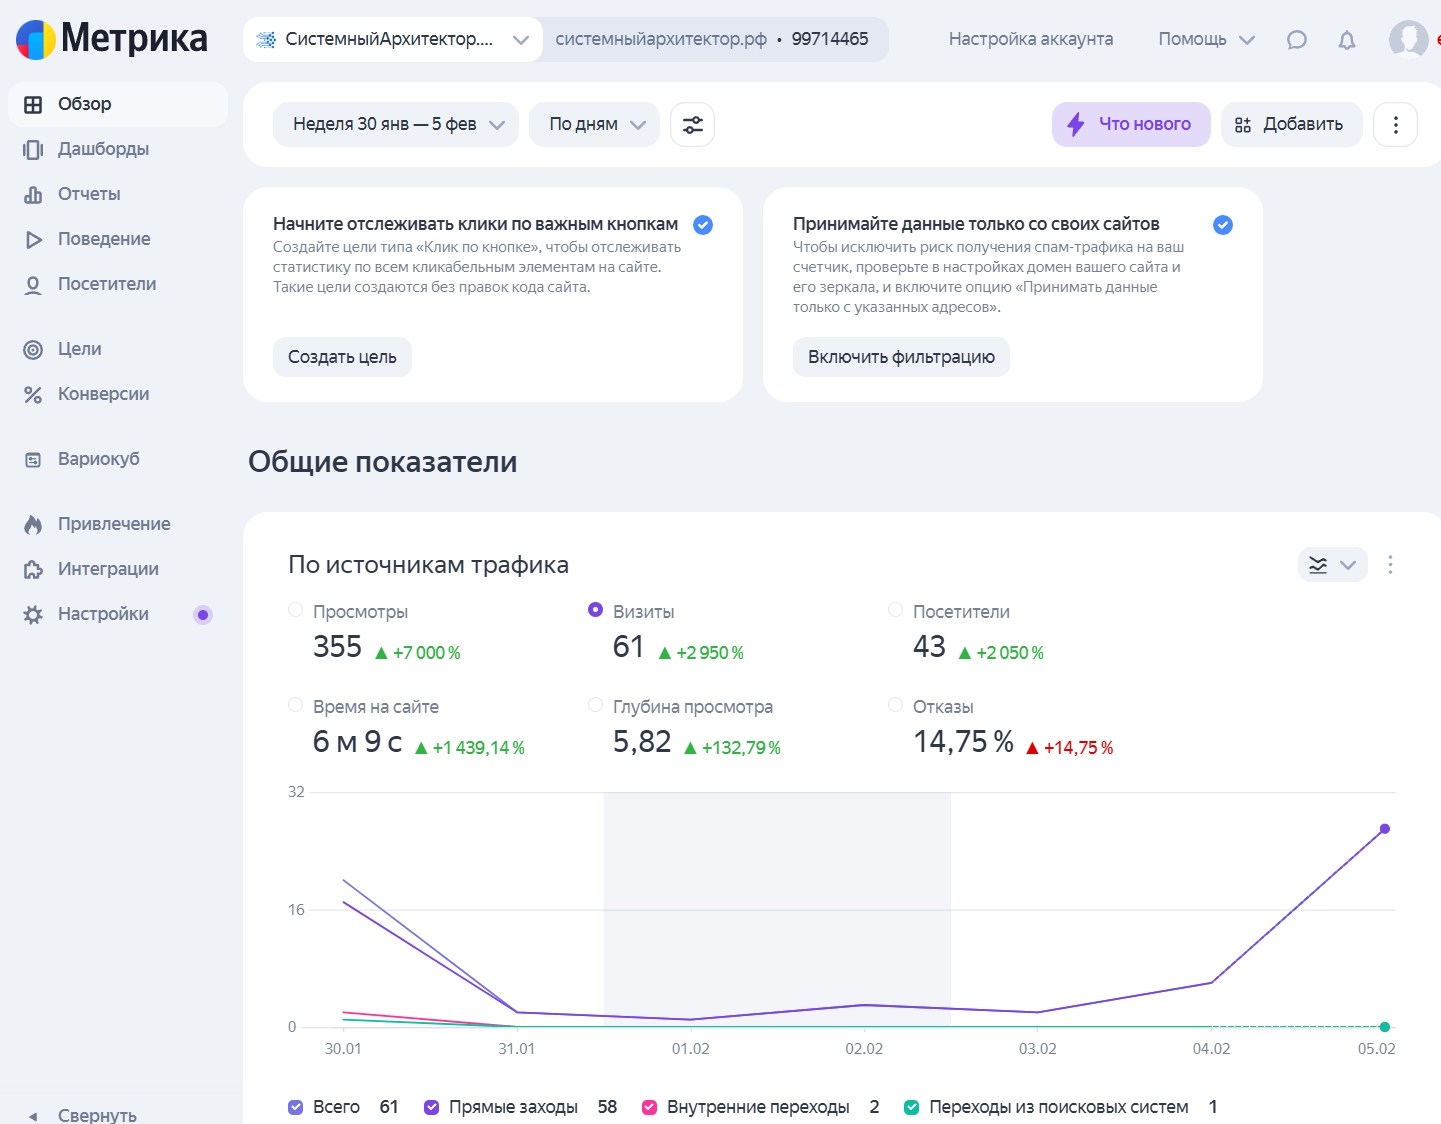Toggle the Внутренние переходы legend checkbox
Screen dimensions: 1441x1124
pos(650,1107)
